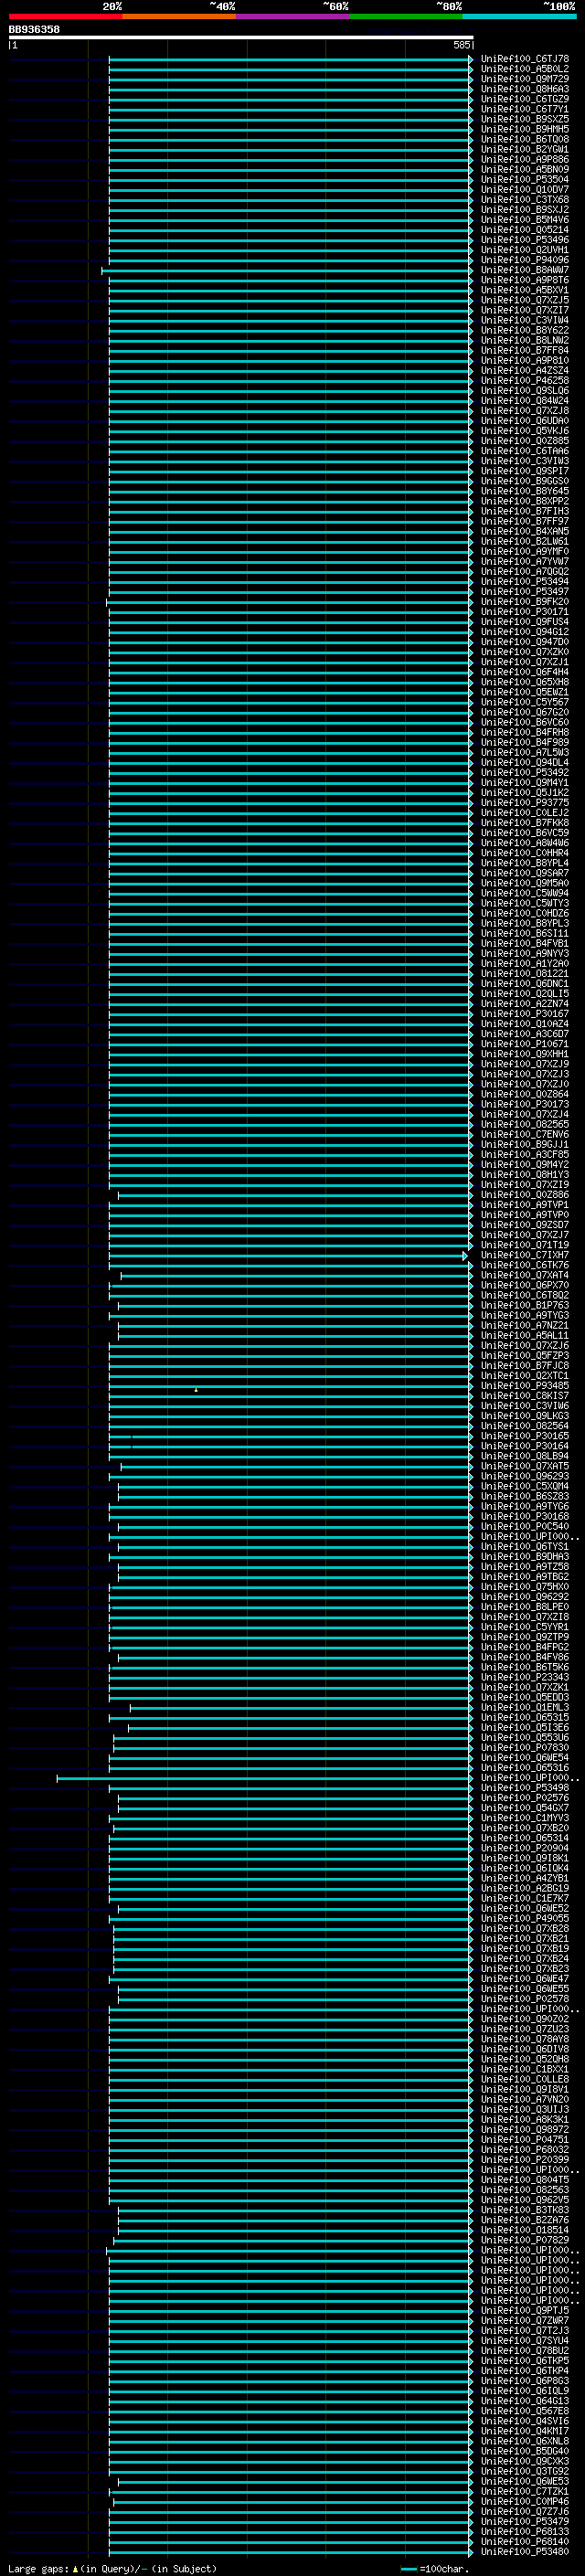Select the UniRef100_A9TVP1 label

click(x=525, y=1205)
